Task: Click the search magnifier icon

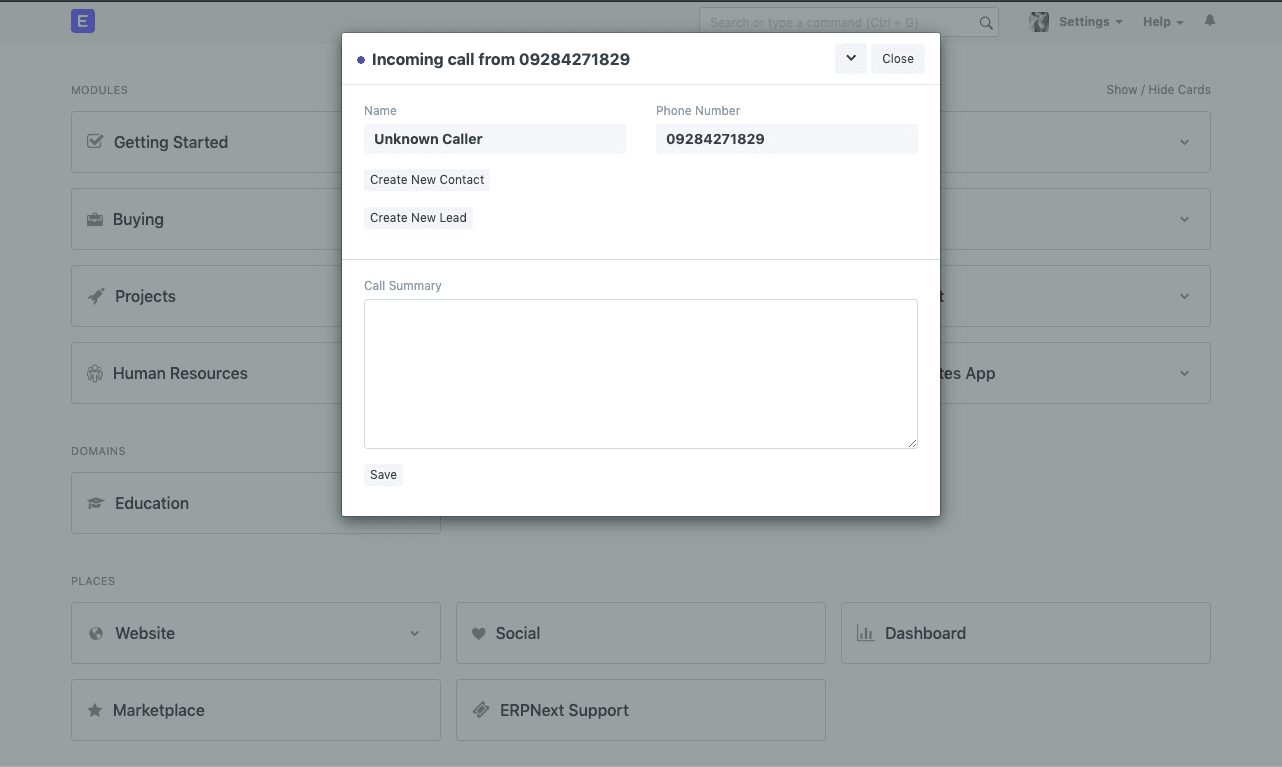Action: coord(986,22)
